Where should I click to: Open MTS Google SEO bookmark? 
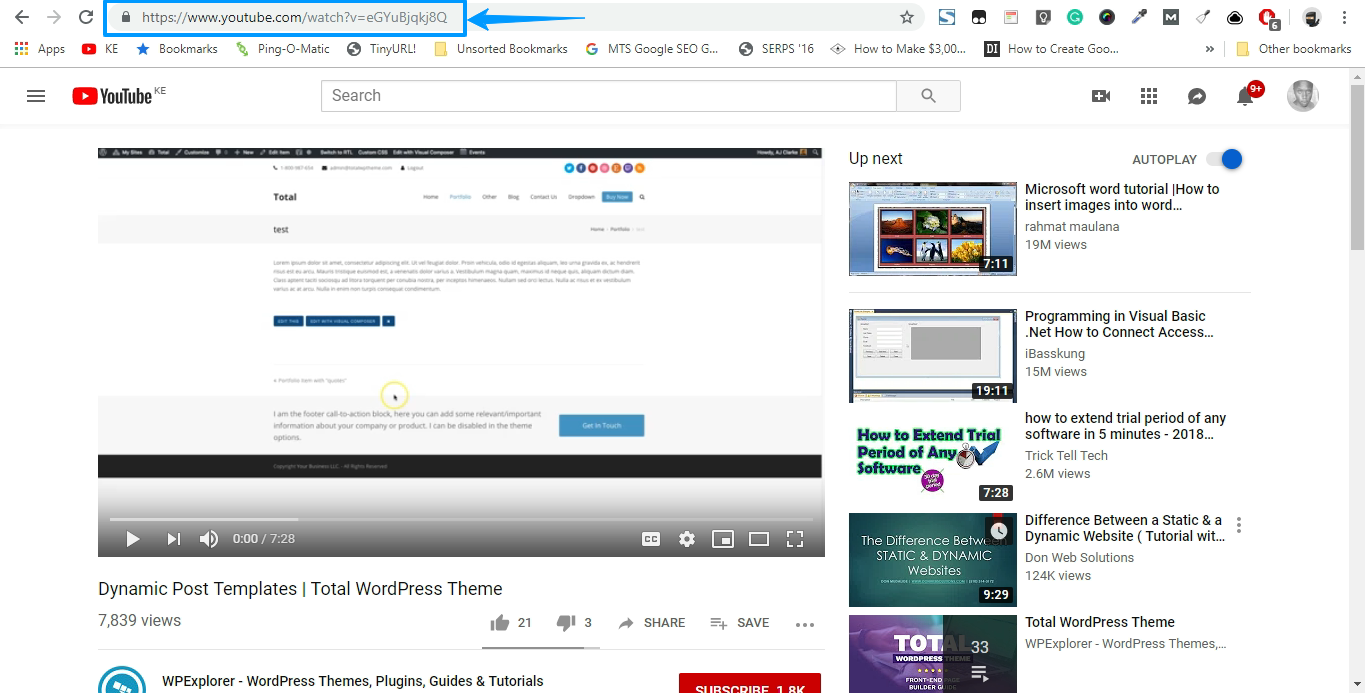pyautogui.click(x=652, y=48)
